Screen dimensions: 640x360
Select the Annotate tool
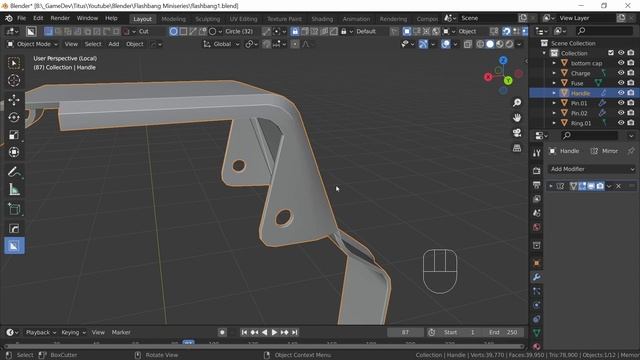(14, 172)
